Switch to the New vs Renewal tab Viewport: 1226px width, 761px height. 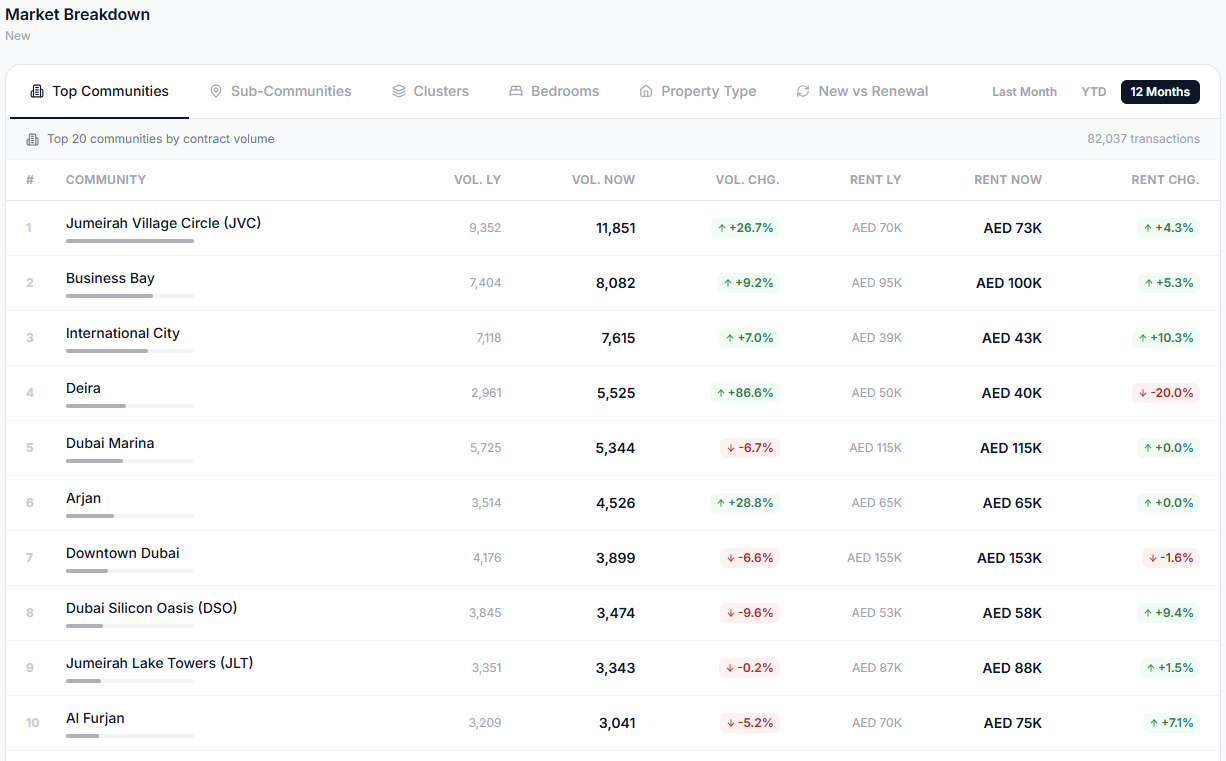[x=862, y=91]
